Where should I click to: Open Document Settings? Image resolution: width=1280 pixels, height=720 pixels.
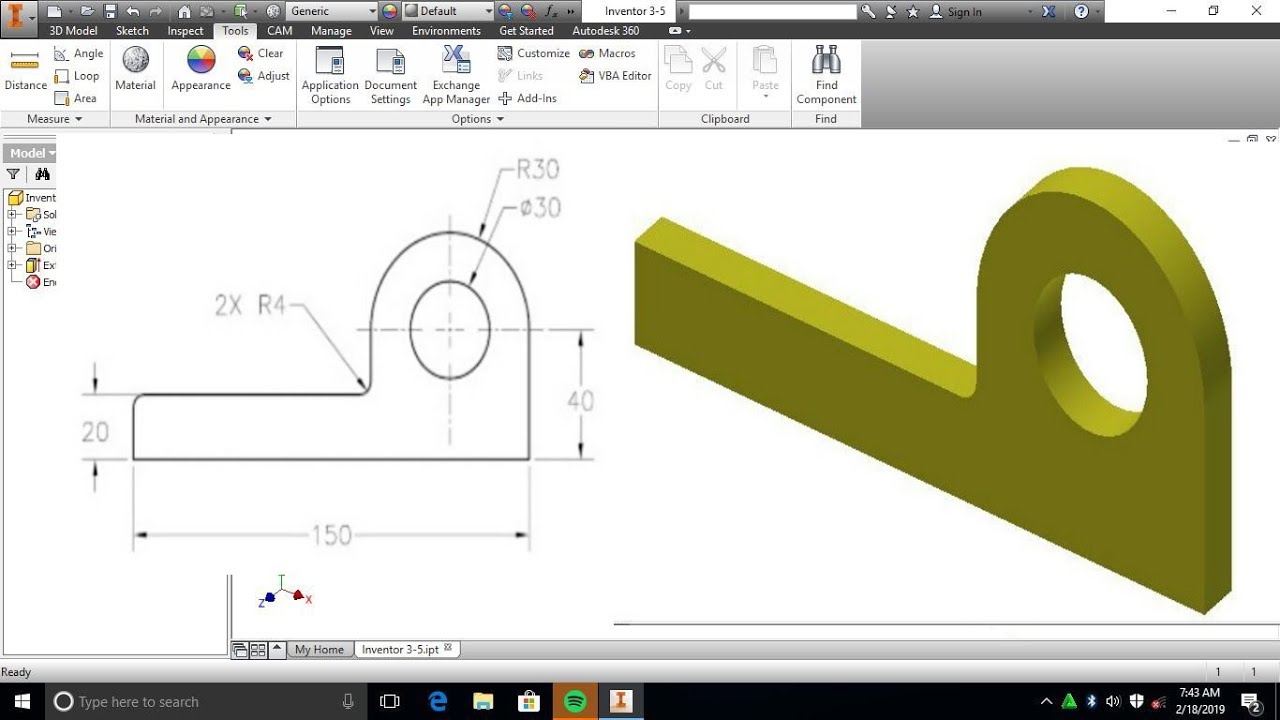click(x=391, y=76)
